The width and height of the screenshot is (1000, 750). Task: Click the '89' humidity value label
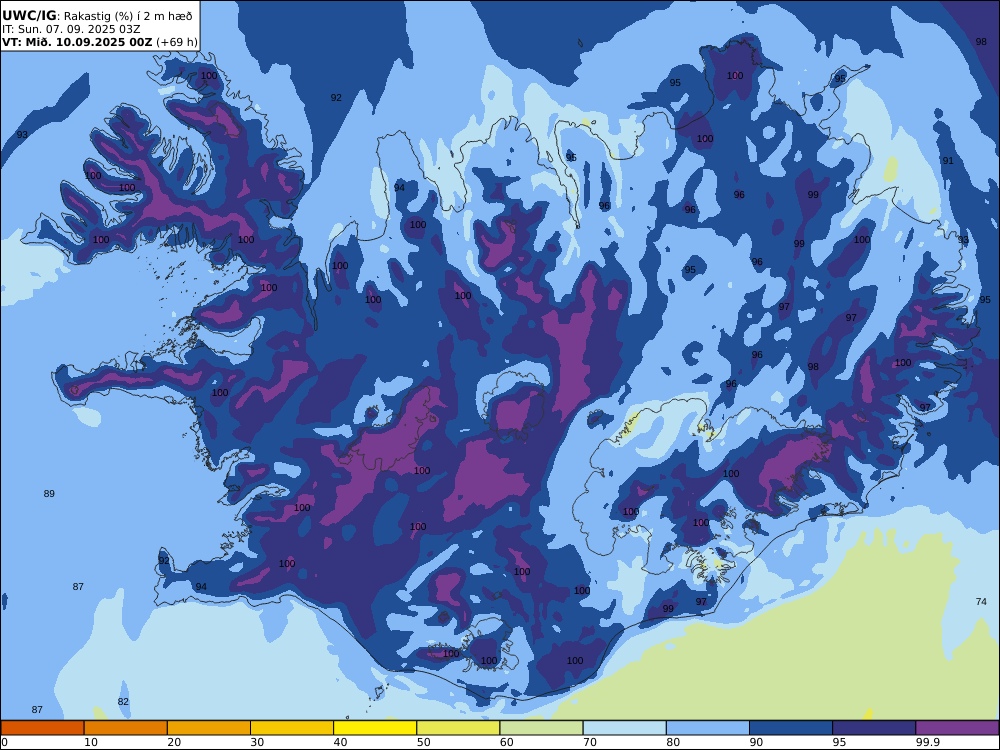pyautogui.click(x=49, y=494)
